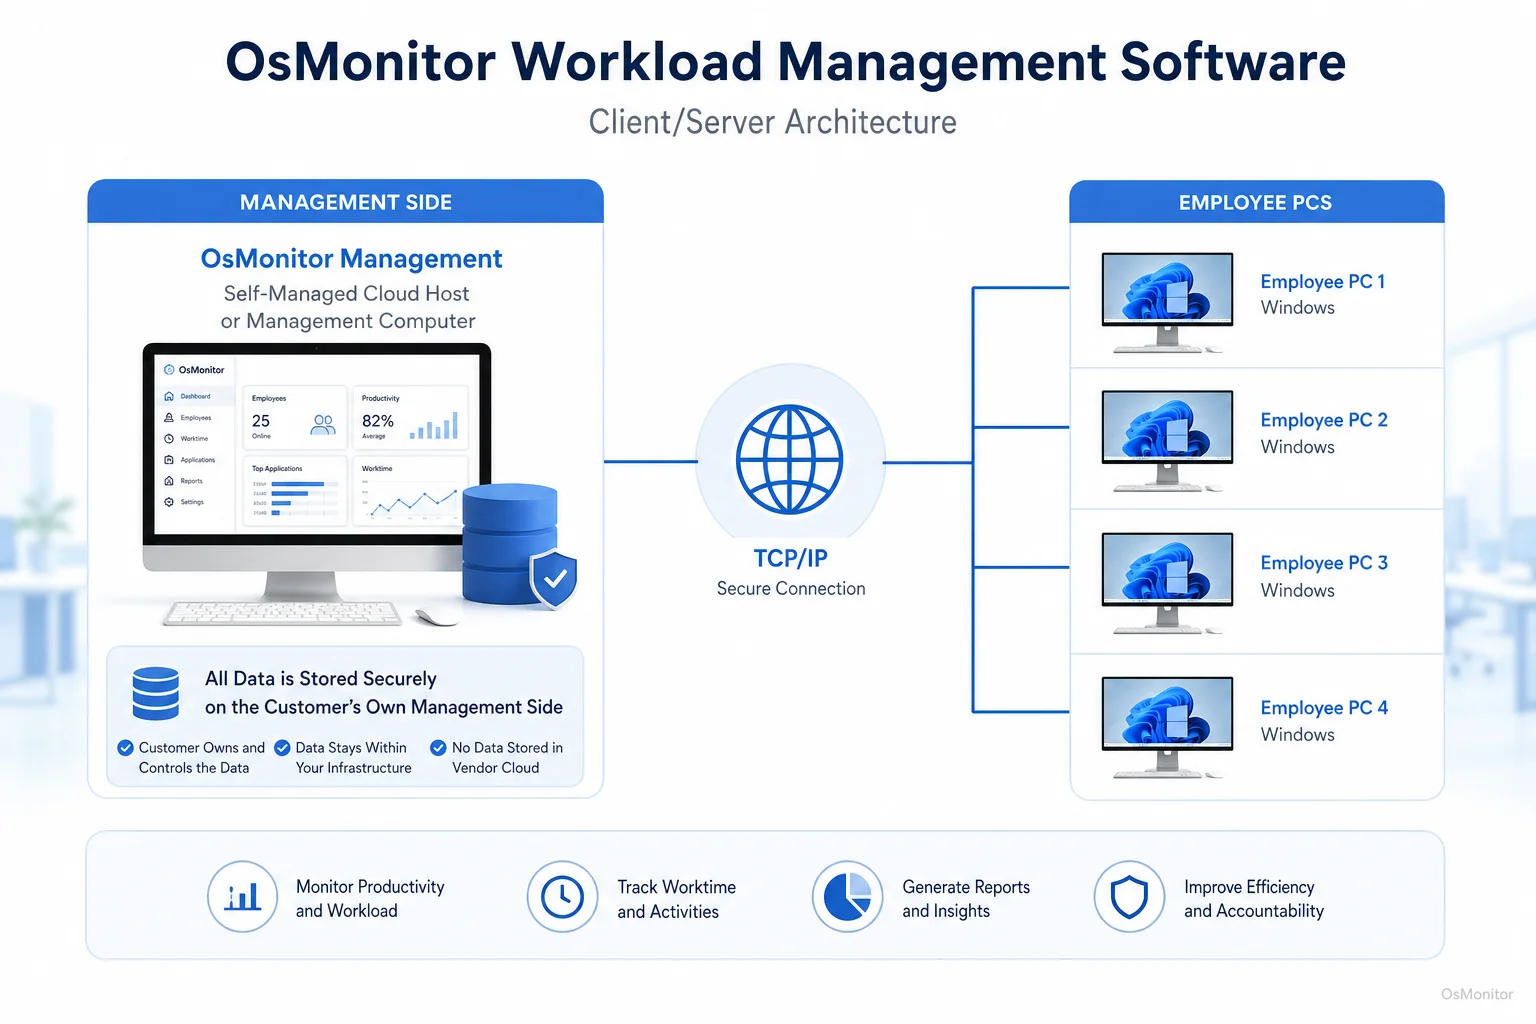
Task: Click the Generate Reports pie chart icon
Action: point(848,897)
